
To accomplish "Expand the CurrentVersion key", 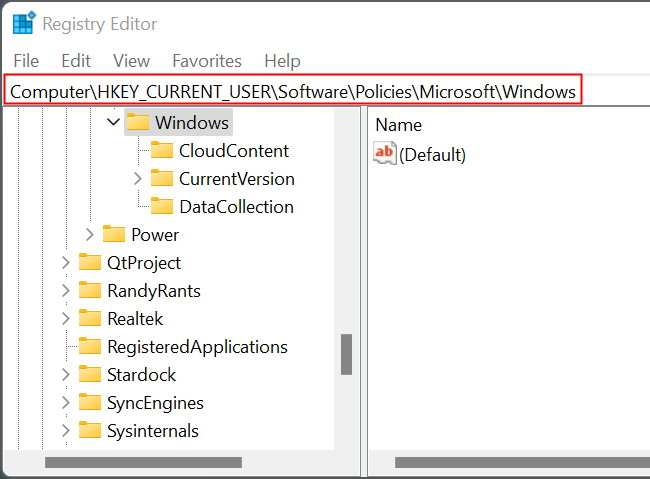I will click(x=137, y=179).
